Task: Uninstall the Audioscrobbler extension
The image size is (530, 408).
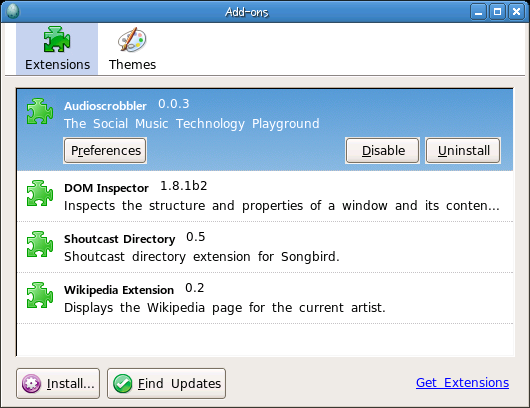Action: click(463, 150)
